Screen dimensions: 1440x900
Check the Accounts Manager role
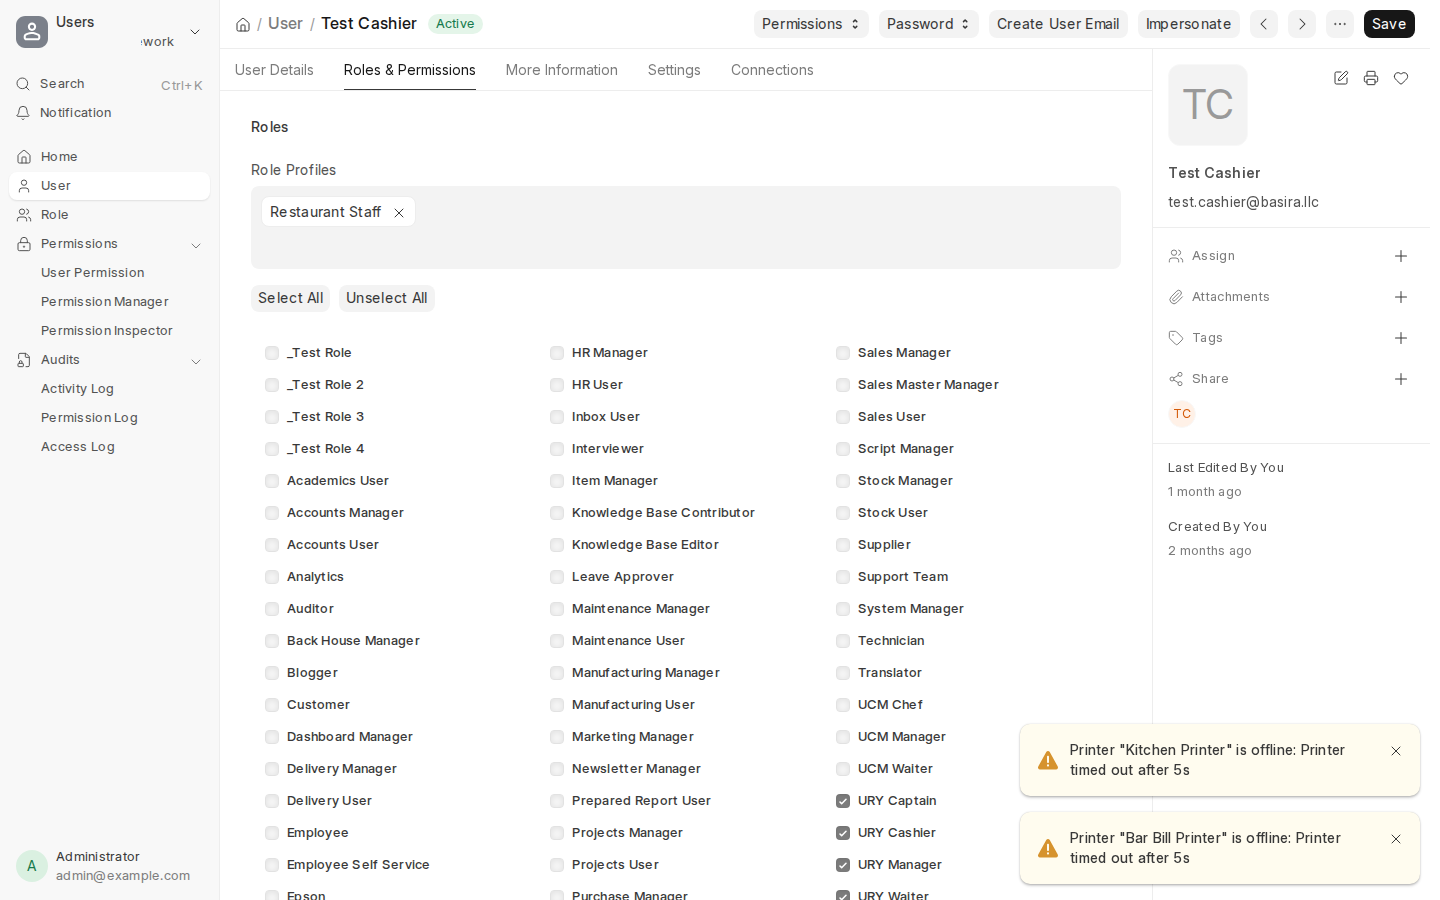click(x=272, y=513)
